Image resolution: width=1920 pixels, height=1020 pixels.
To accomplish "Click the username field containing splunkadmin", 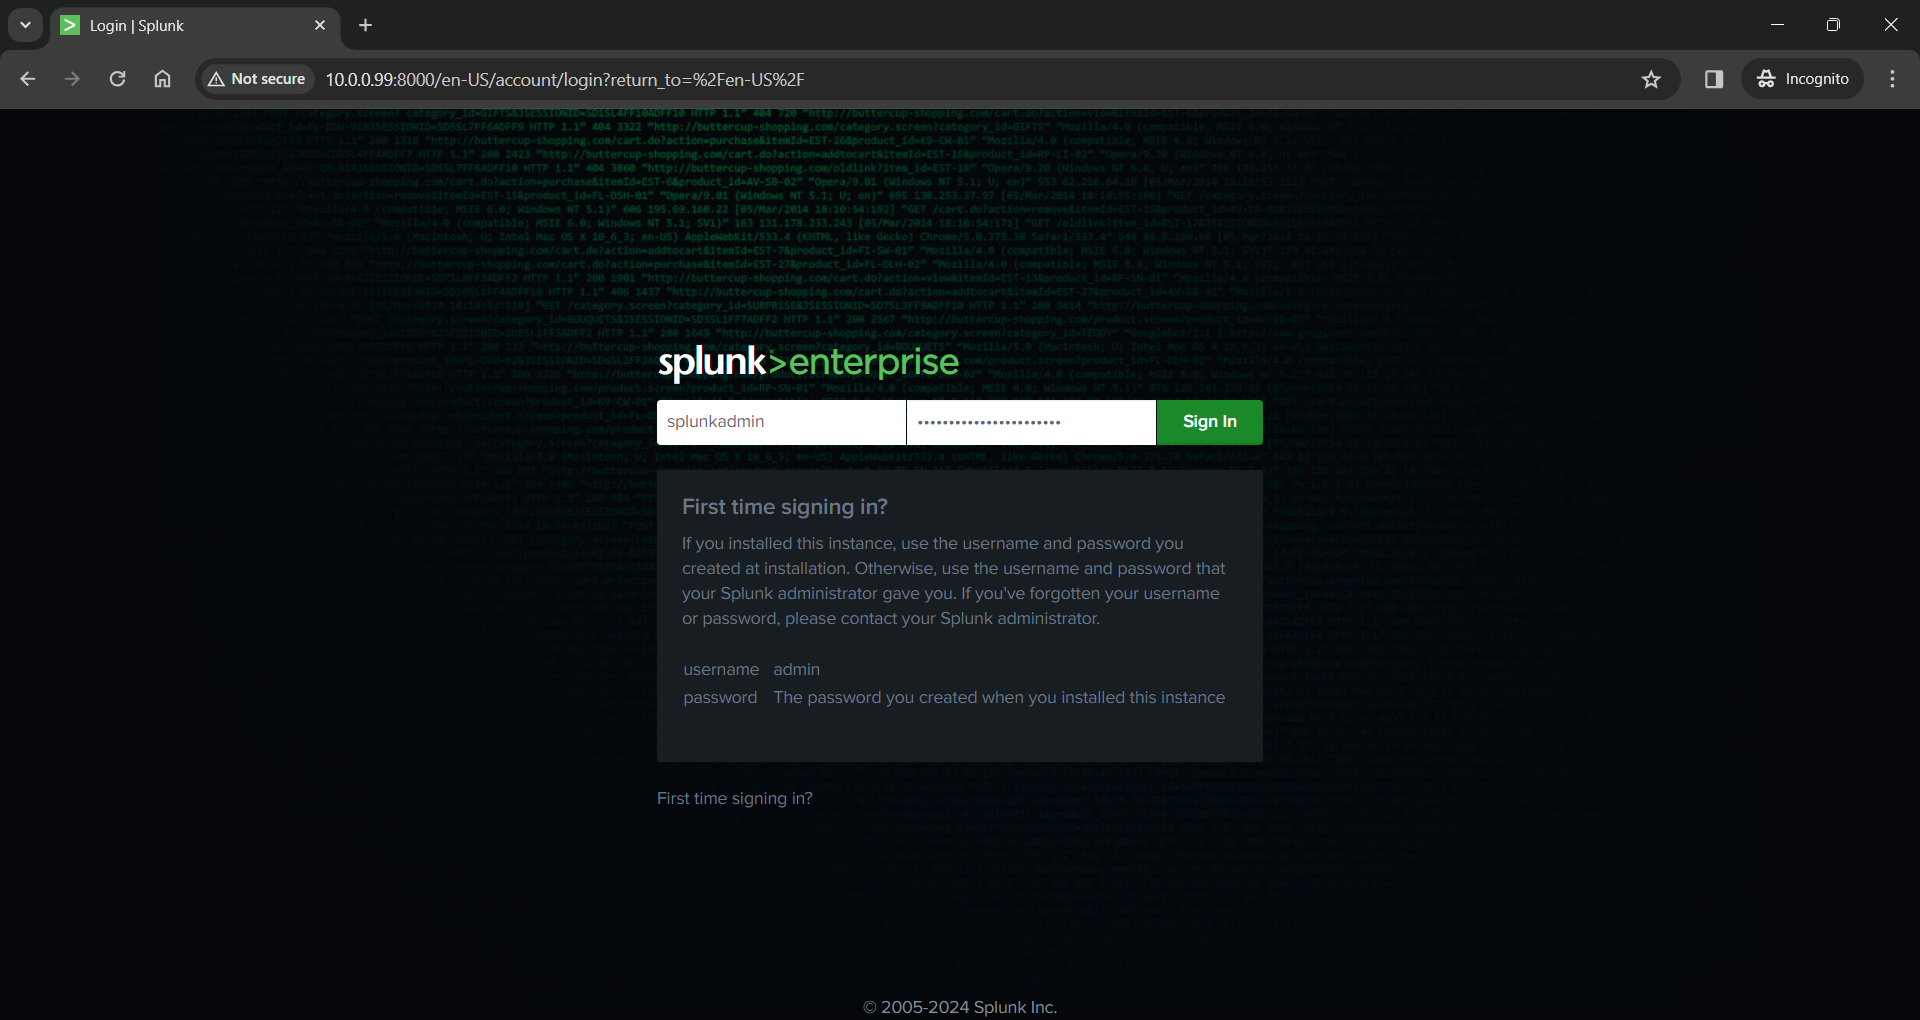I will pos(781,422).
